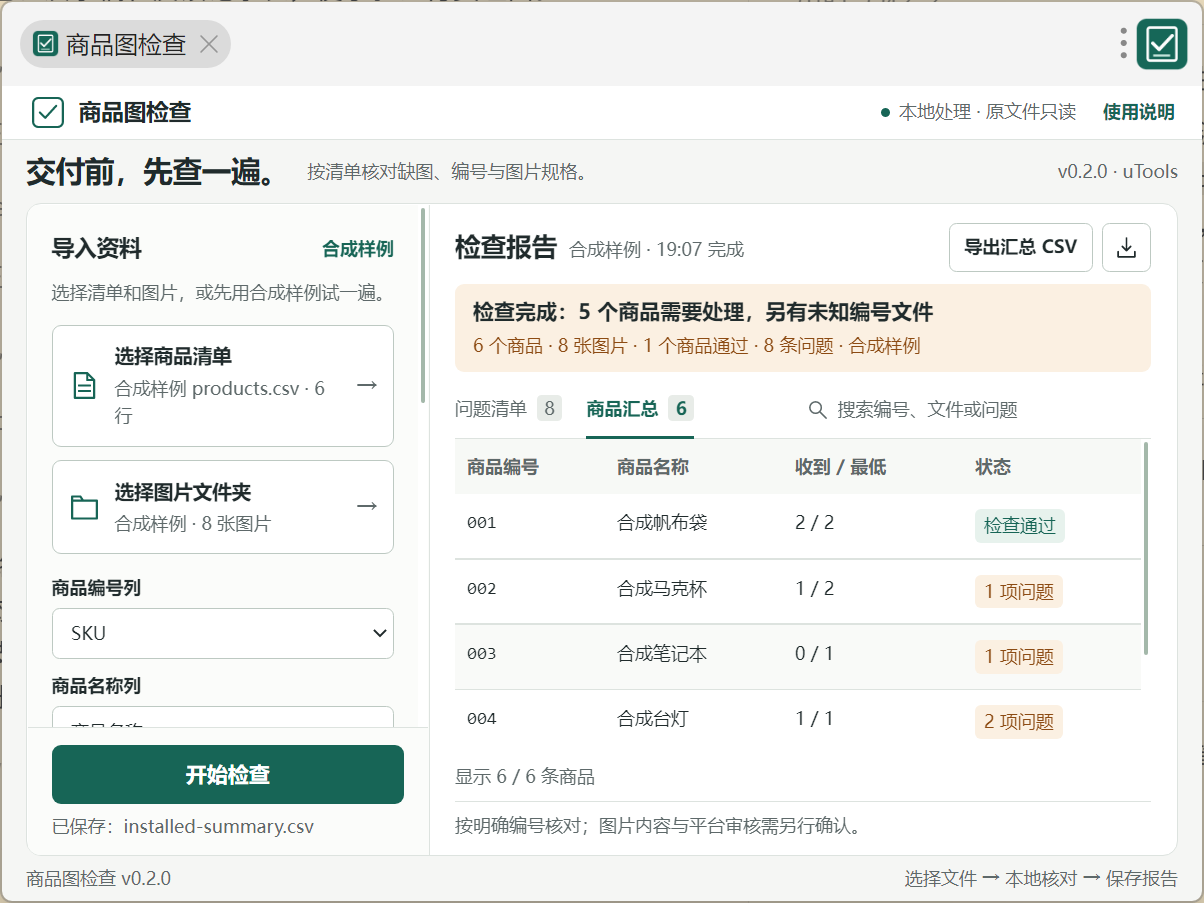The width and height of the screenshot is (1204, 903).
Task: Select product code 002 cell
Action: coord(482,589)
